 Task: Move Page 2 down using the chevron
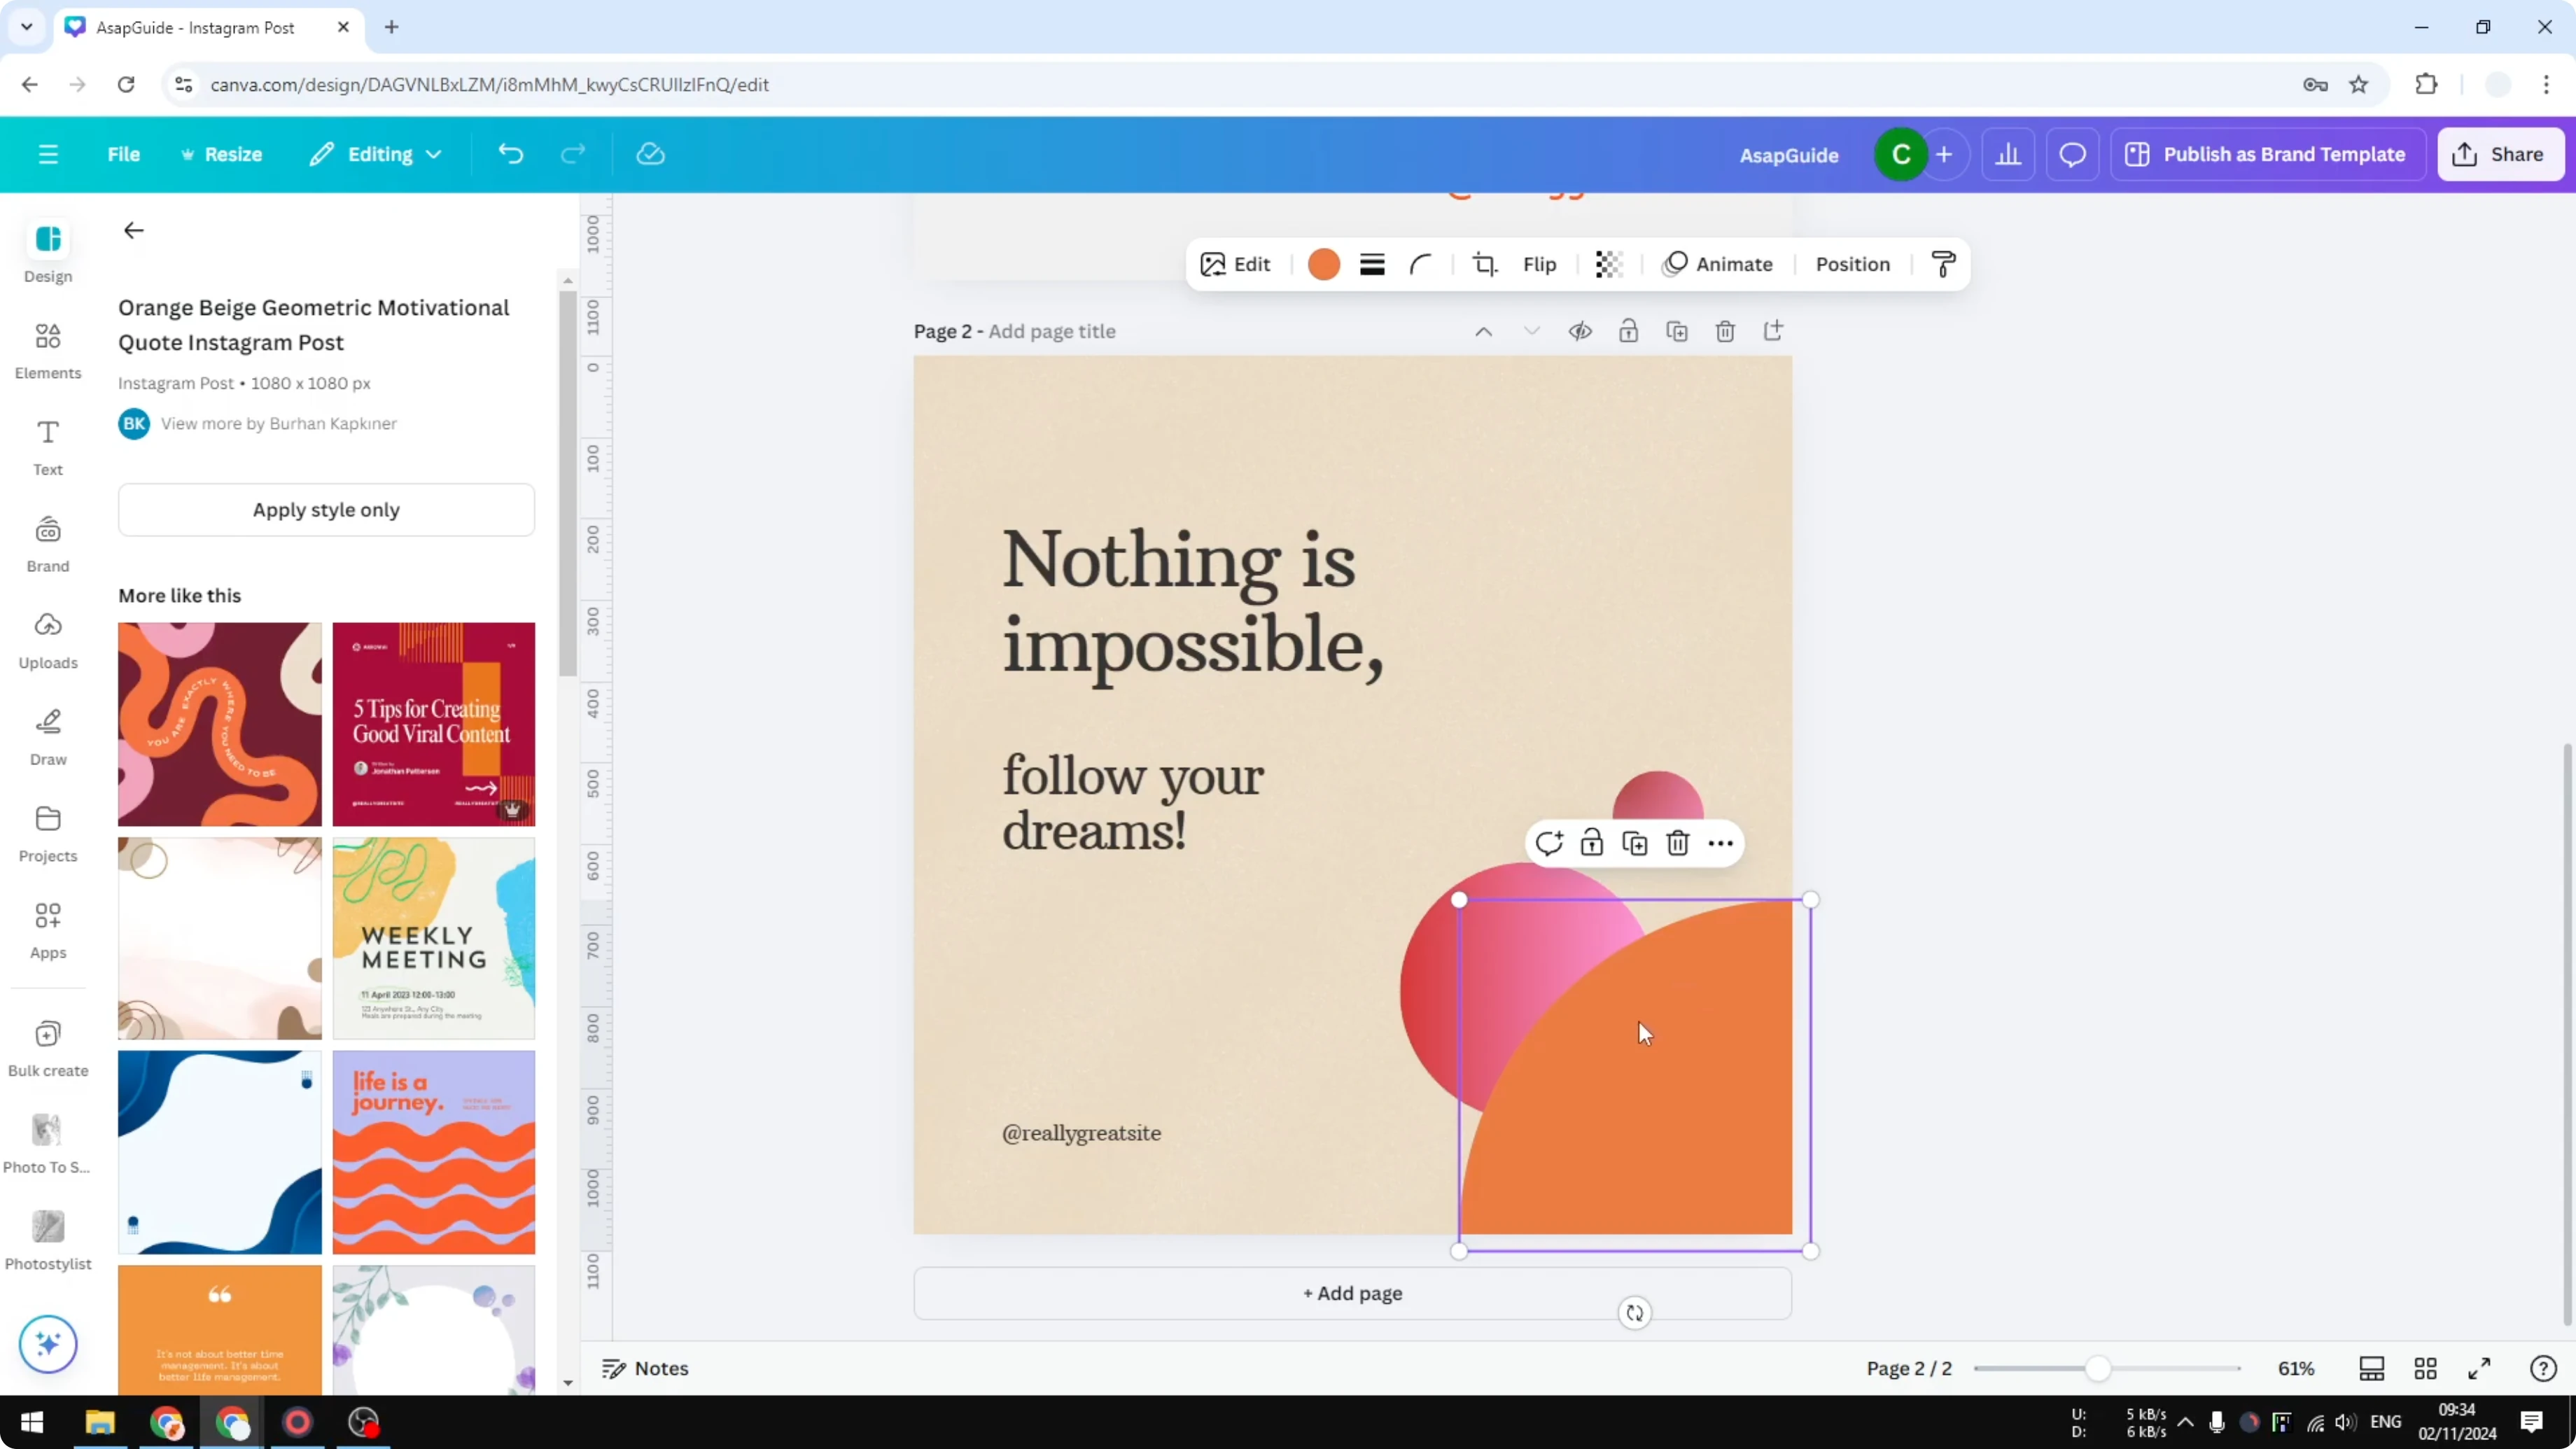(x=1531, y=330)
